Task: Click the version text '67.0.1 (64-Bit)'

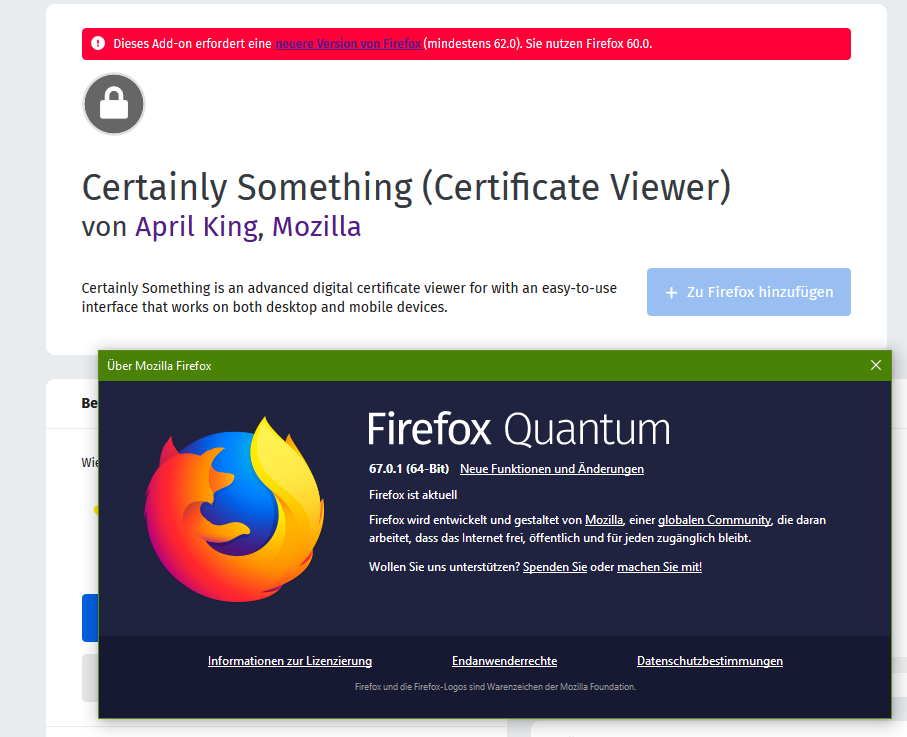Action: pos(409,469)
